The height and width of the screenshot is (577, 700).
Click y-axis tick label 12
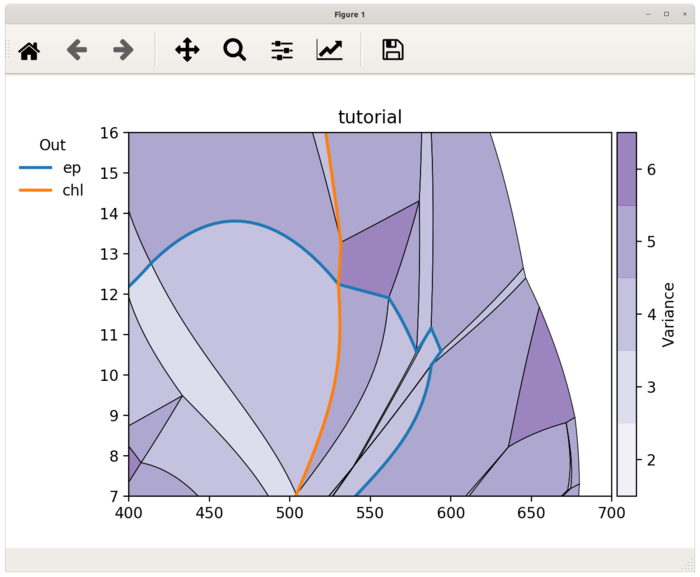click(109, 294)
